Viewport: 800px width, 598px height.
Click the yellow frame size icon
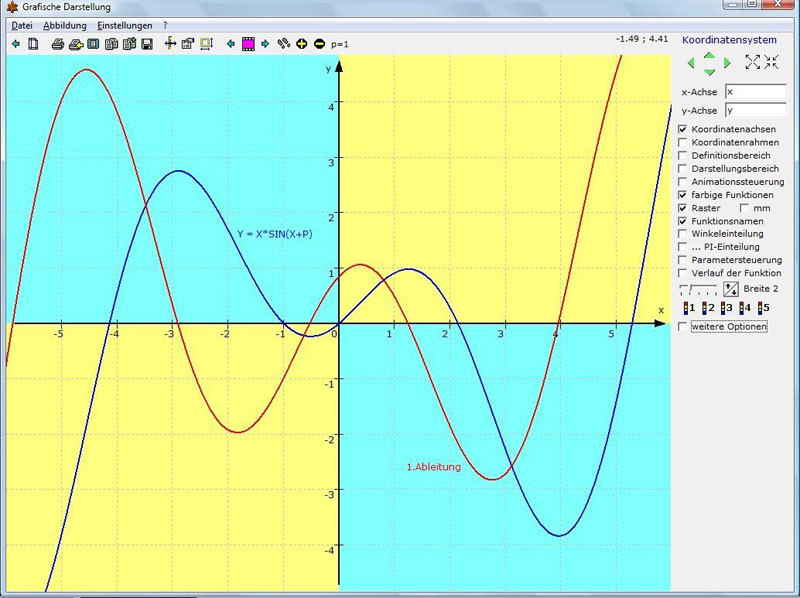(x=206, y=44)
